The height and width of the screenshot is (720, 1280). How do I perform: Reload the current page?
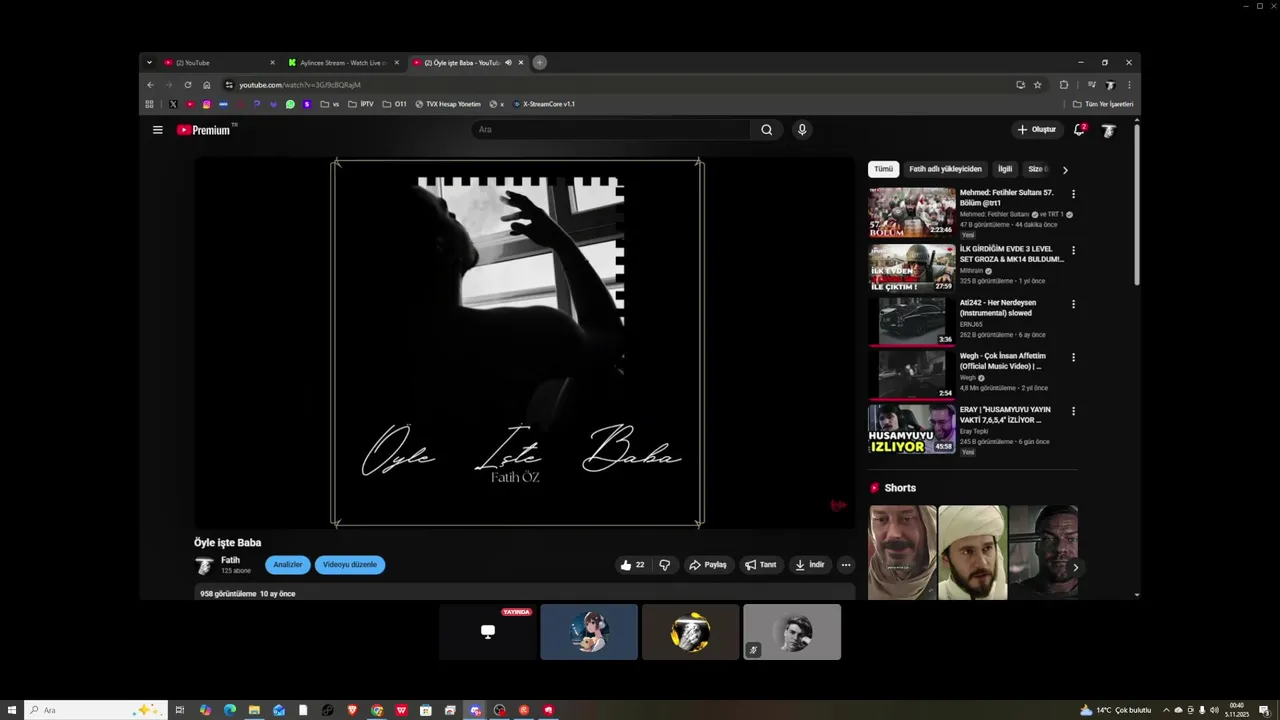(x=187, y=85)
